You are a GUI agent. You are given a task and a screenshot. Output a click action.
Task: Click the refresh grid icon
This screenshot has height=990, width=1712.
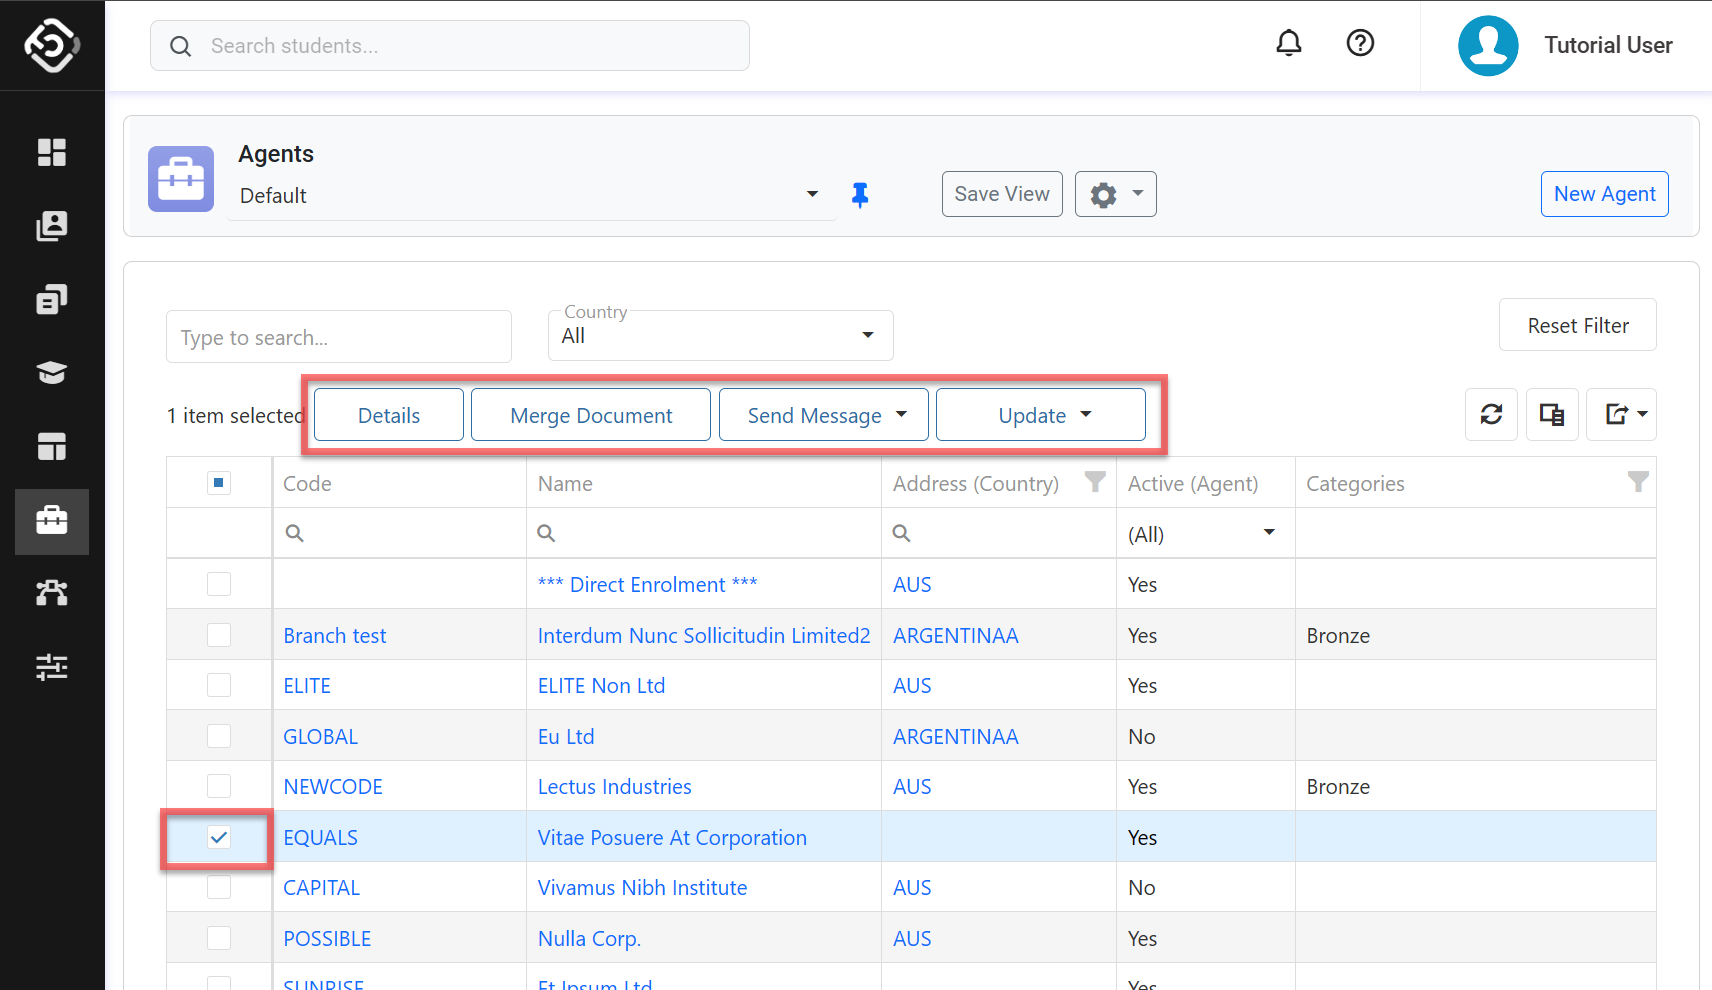[x=1492, y=414]
